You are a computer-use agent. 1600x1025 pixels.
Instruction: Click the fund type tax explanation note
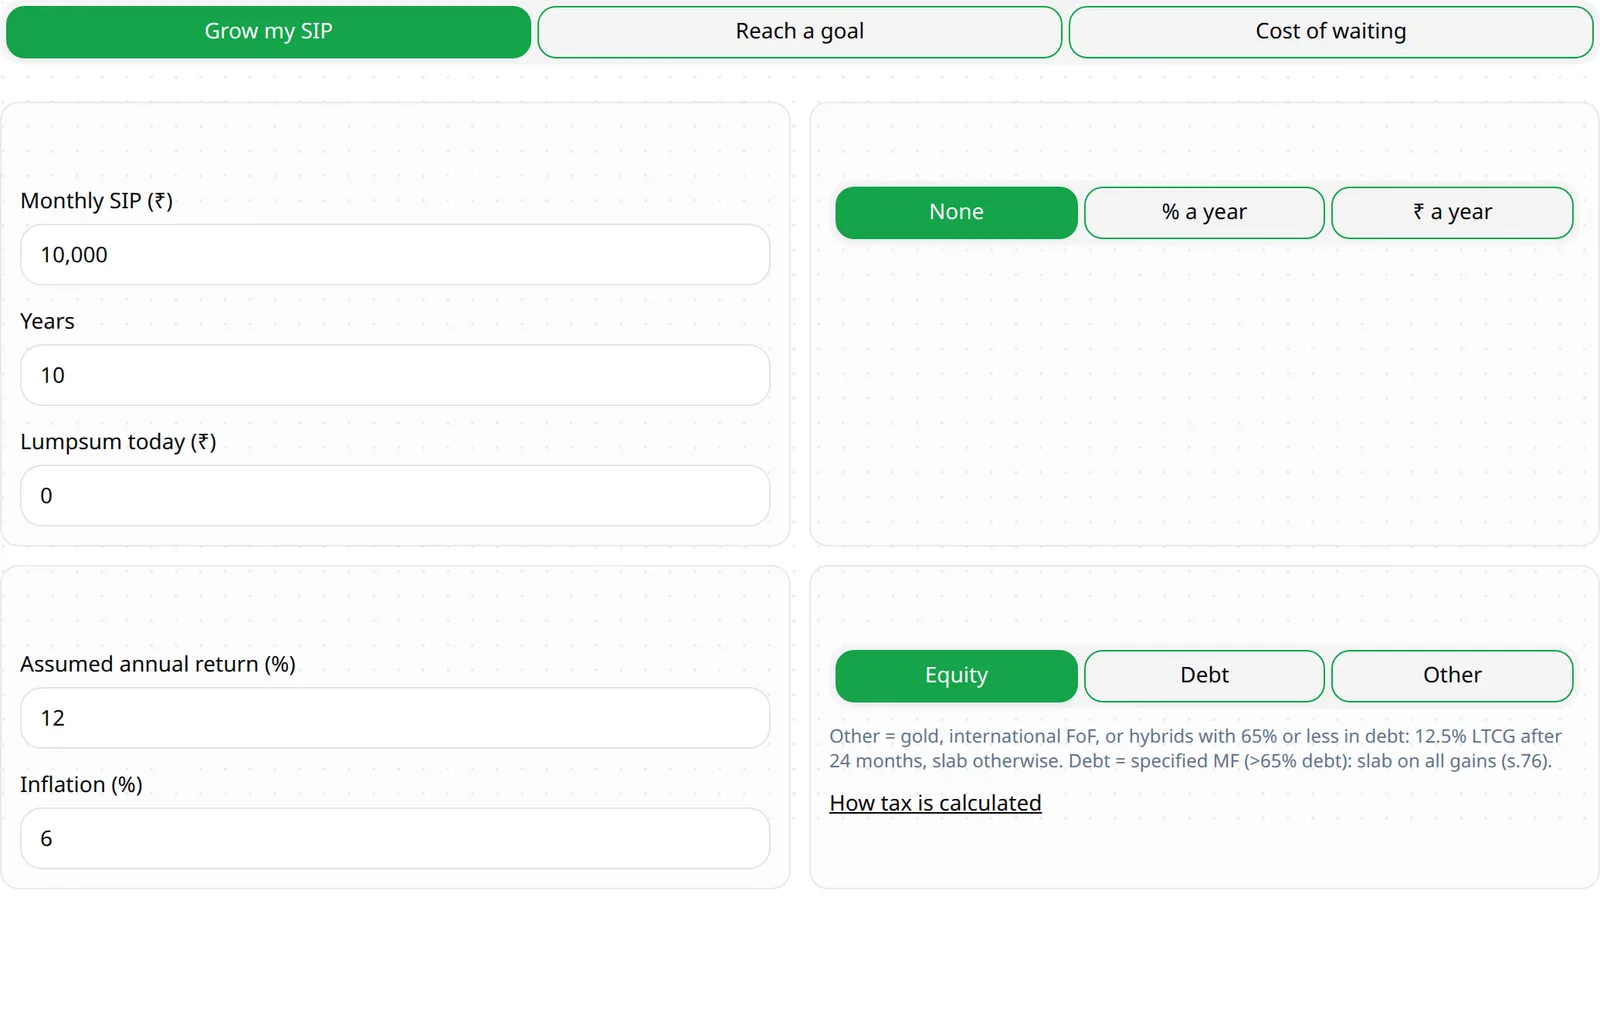(1195, 748)
